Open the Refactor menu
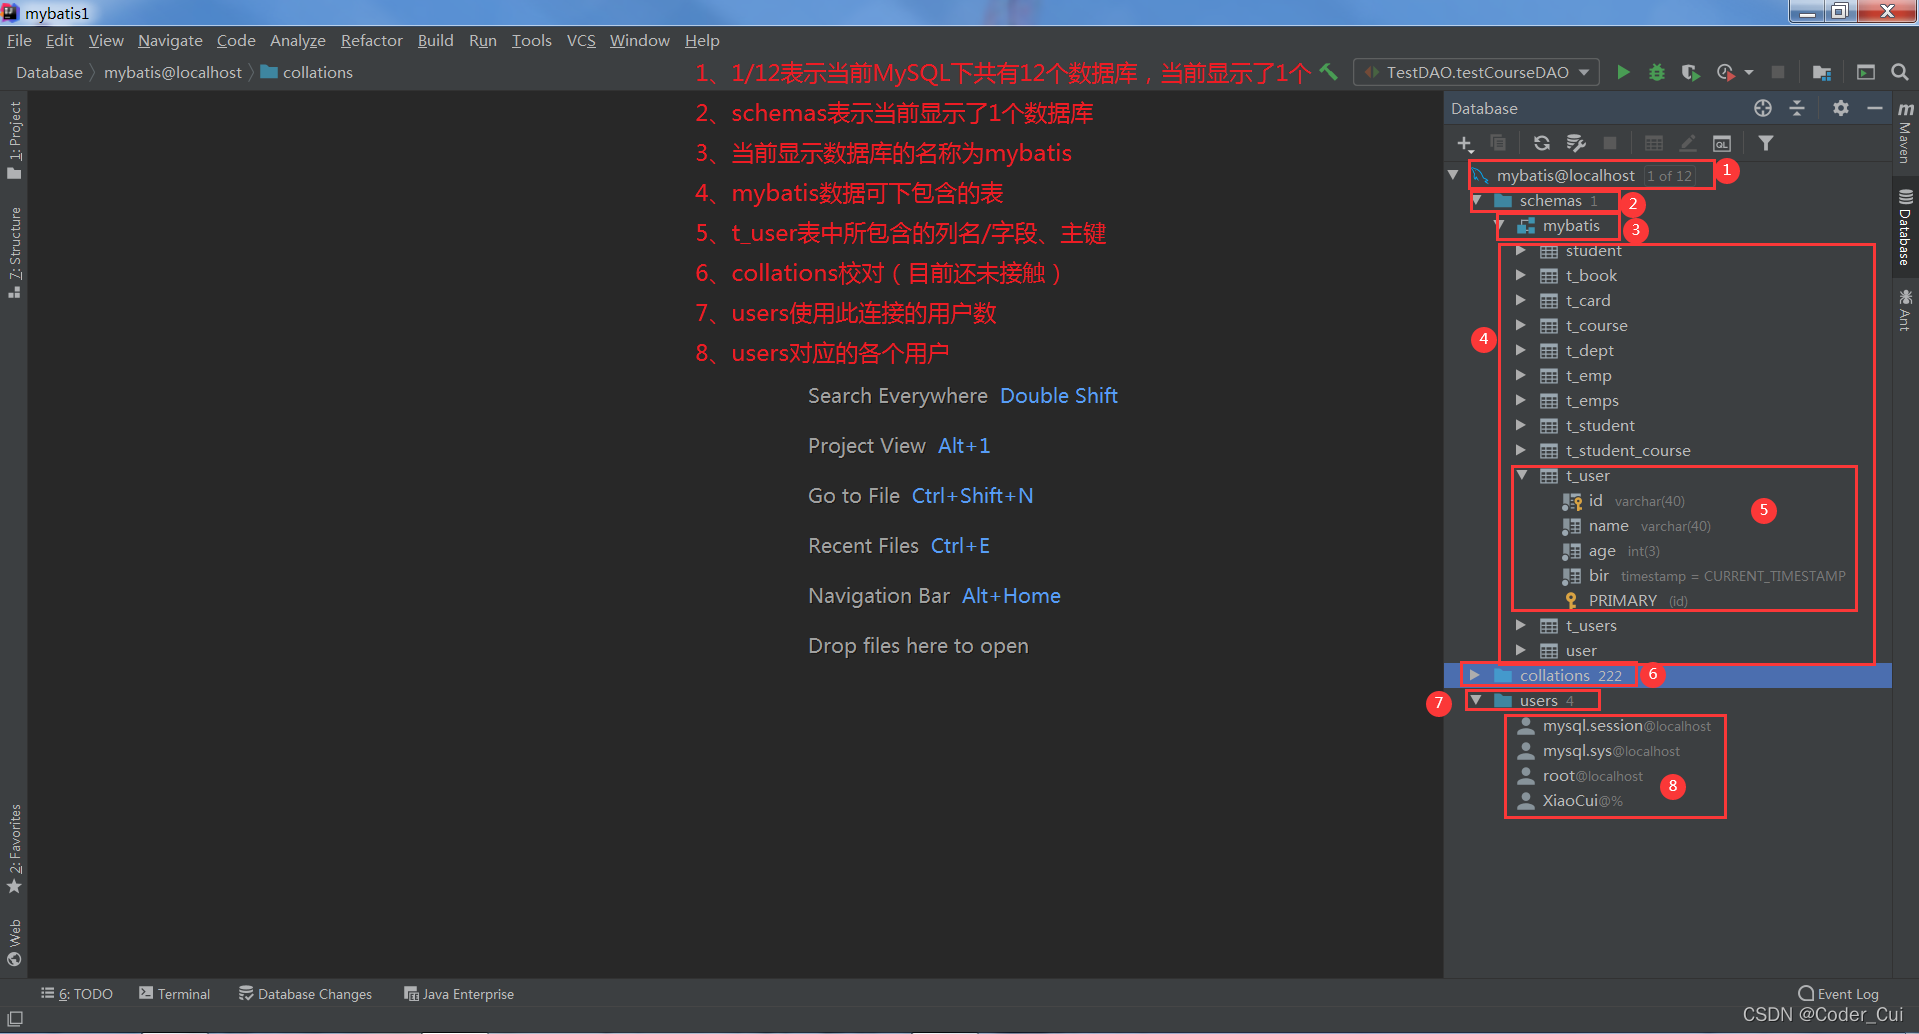The height and width of the screenshot is (1034, 1919). pos(371,40)
